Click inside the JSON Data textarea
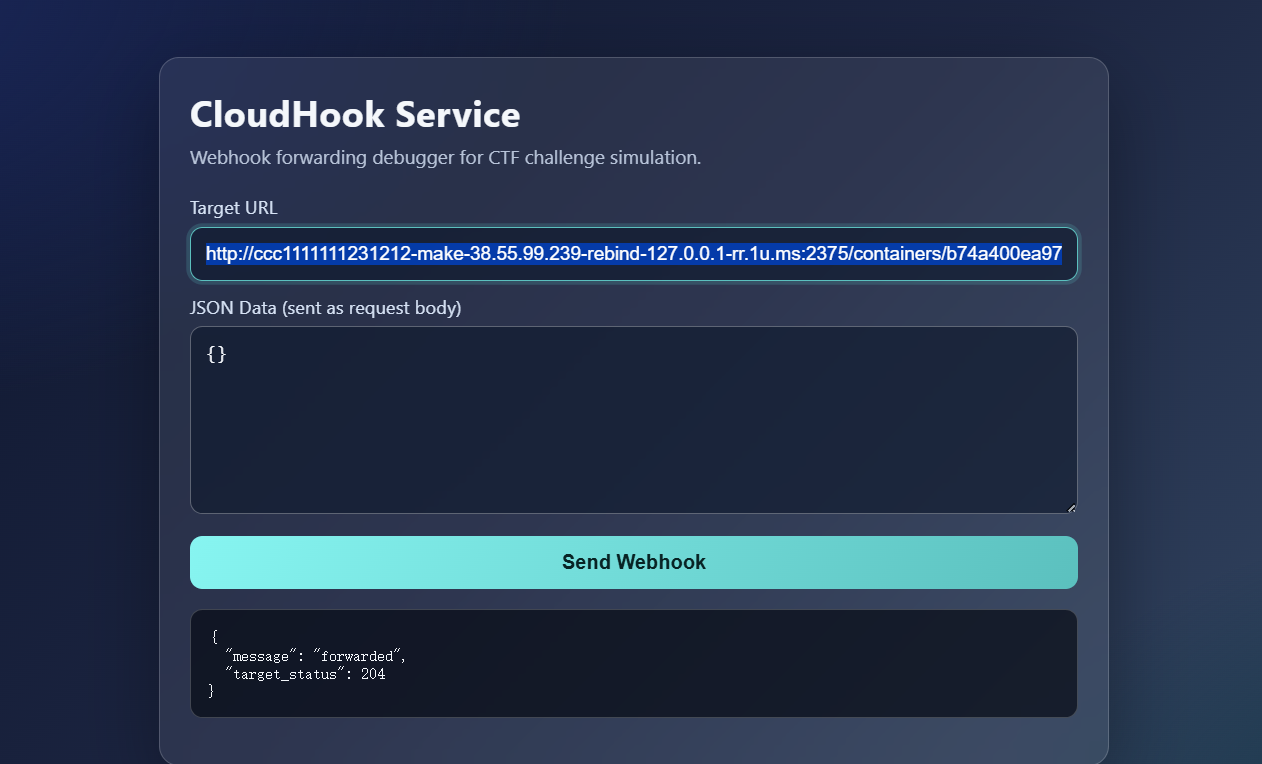The height and width of the screenshot is (764, 1262). [x=633, y=430]
